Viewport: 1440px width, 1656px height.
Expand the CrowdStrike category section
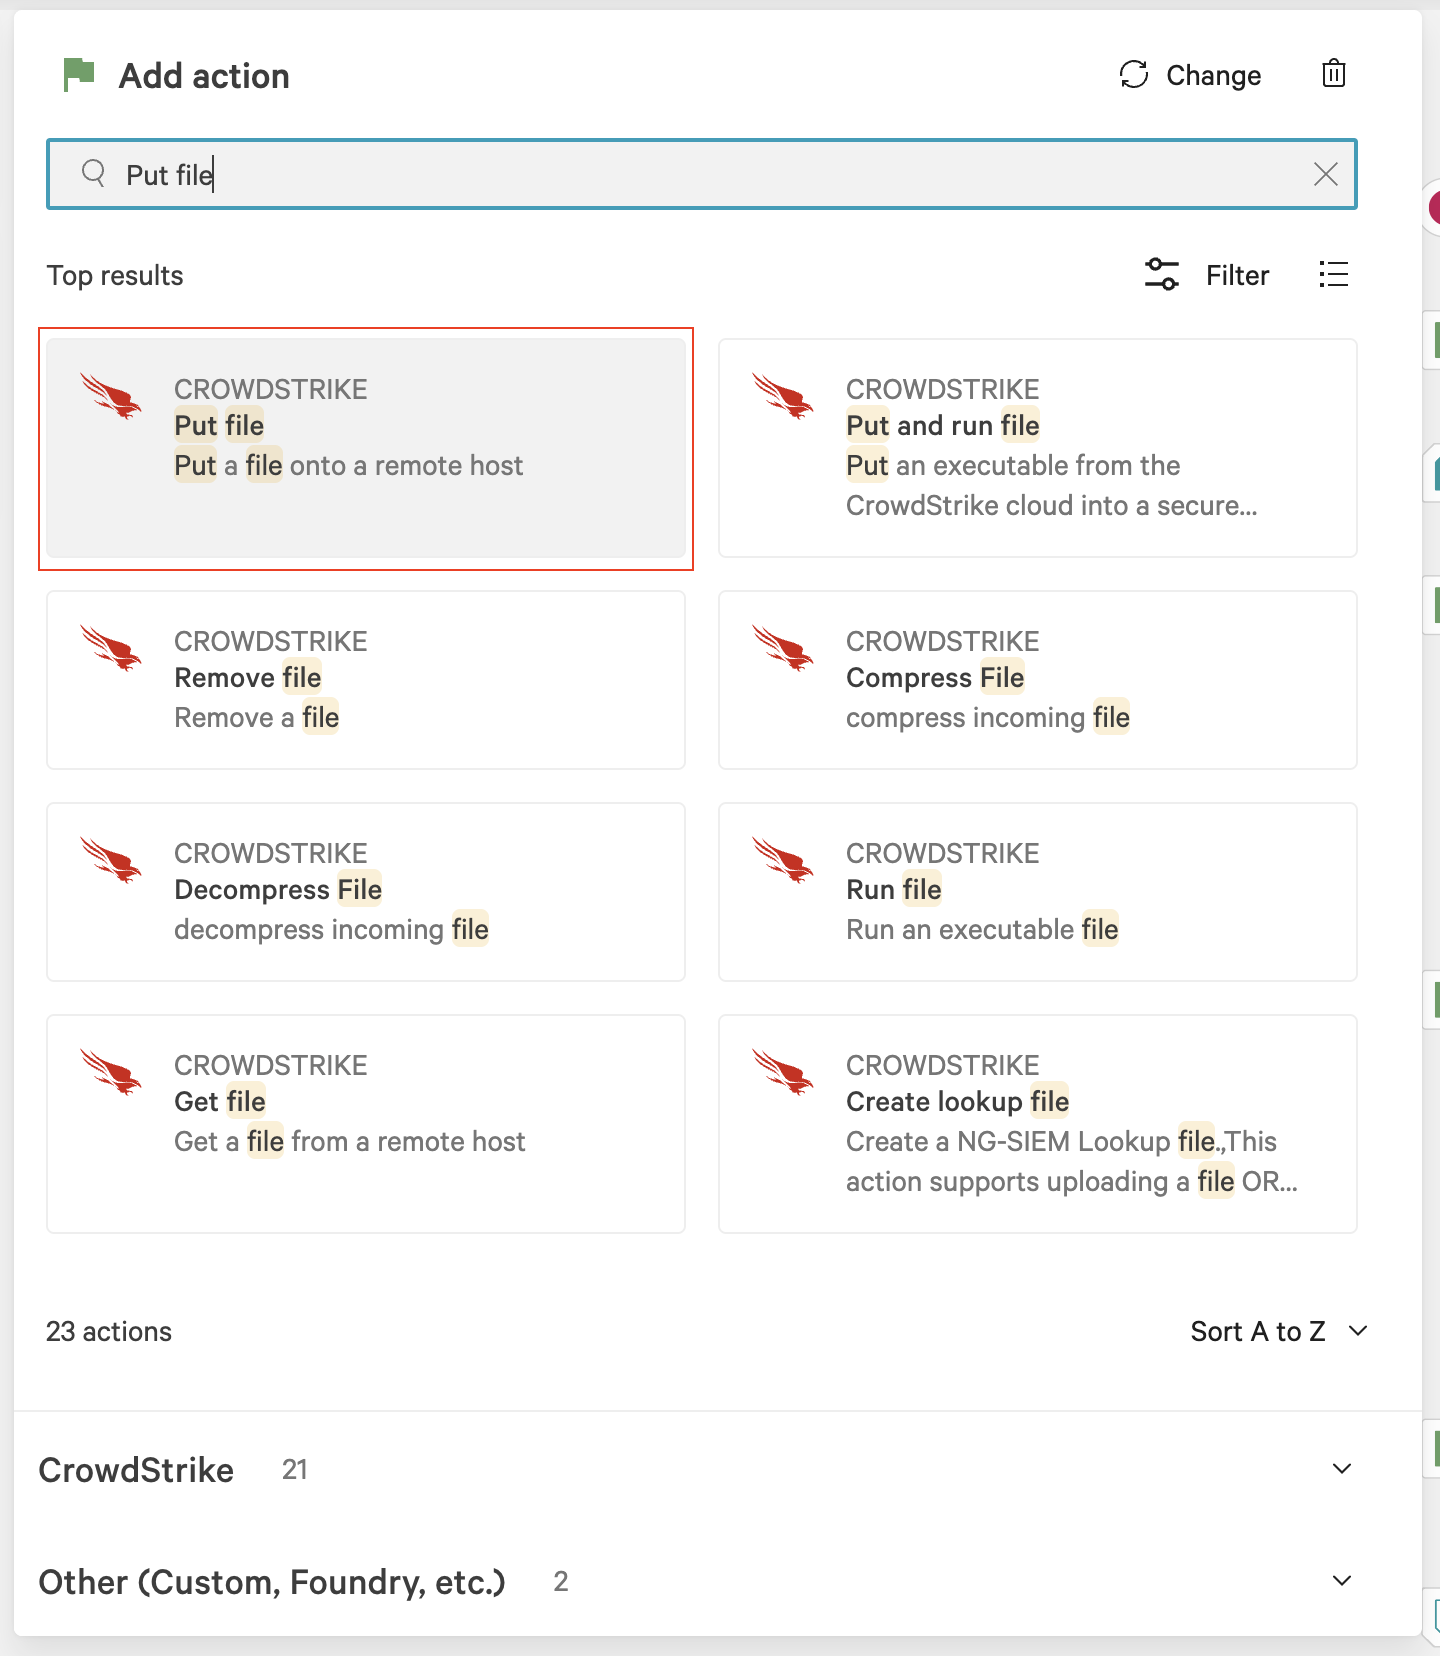pos(1341,1469)
